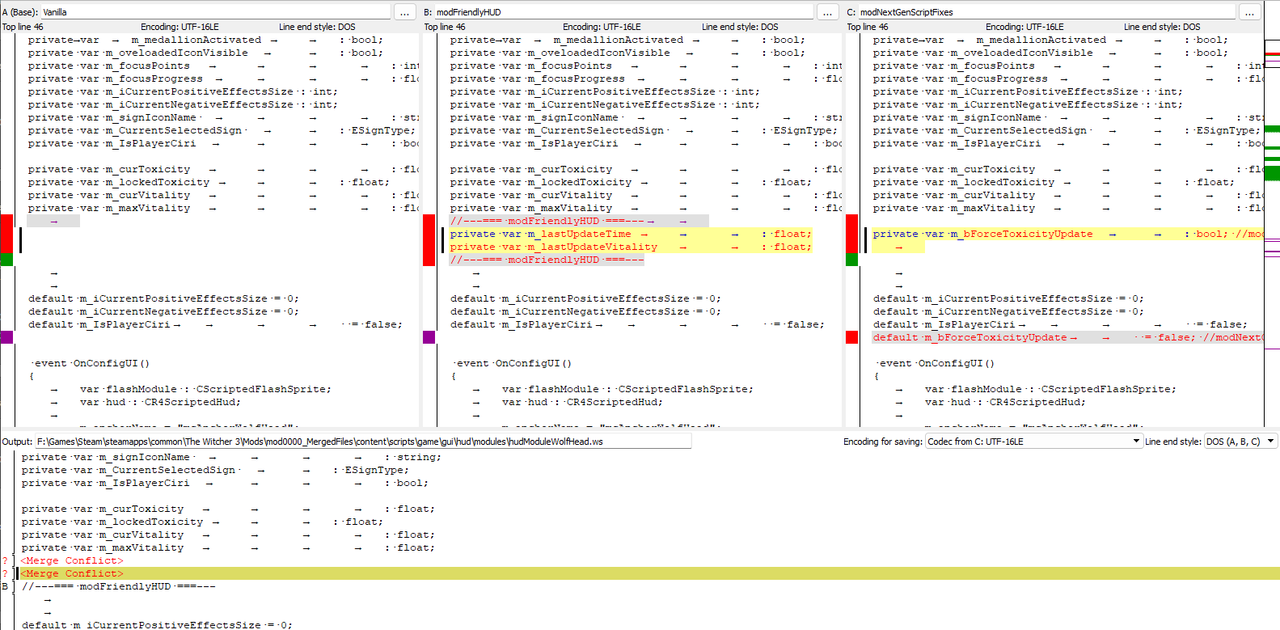Click 'default m_IsPlayerCiri = false;' line in pane B
Viewport: 1280px width, 630px height.
click(x=637, y=325)
